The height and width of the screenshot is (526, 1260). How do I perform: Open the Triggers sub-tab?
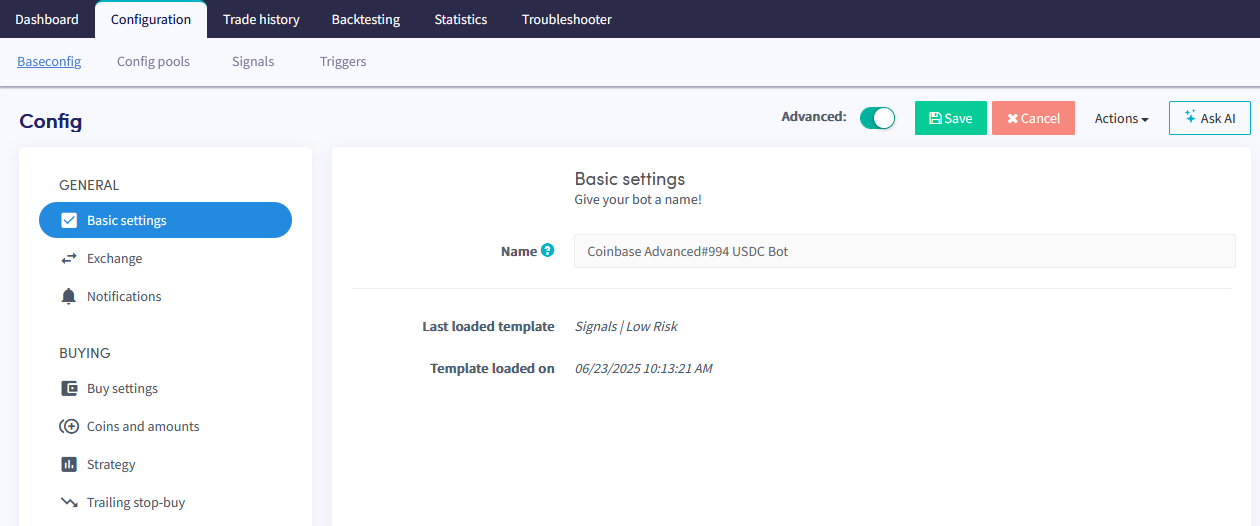(x=343, y=61)
